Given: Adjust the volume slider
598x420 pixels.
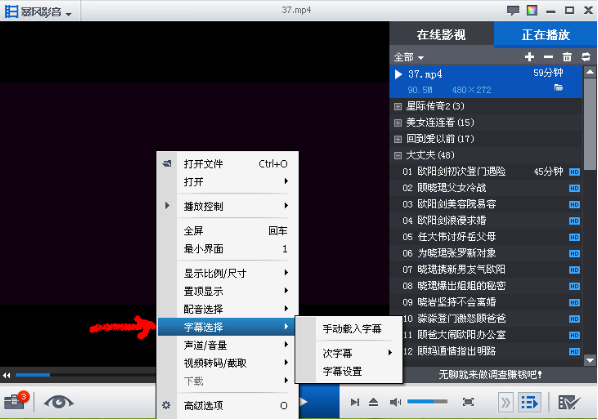Looking at the screenshot, I should click(427, 401).
